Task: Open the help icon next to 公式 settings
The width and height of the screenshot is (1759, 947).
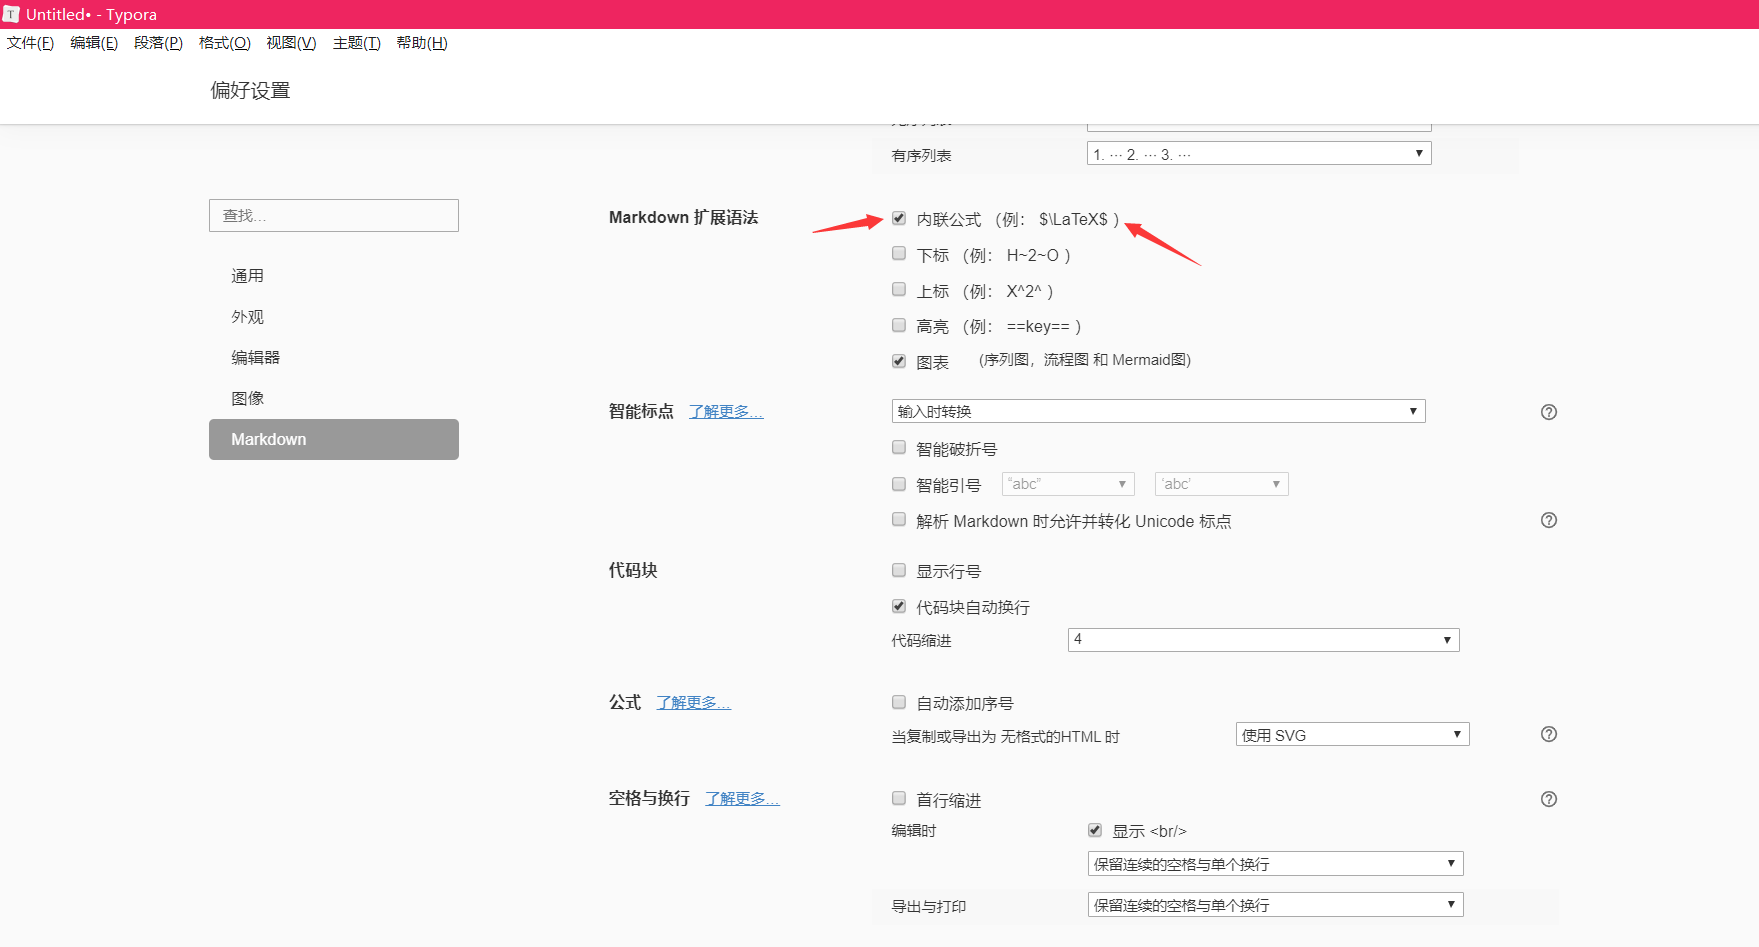Action: point(1548,734)
